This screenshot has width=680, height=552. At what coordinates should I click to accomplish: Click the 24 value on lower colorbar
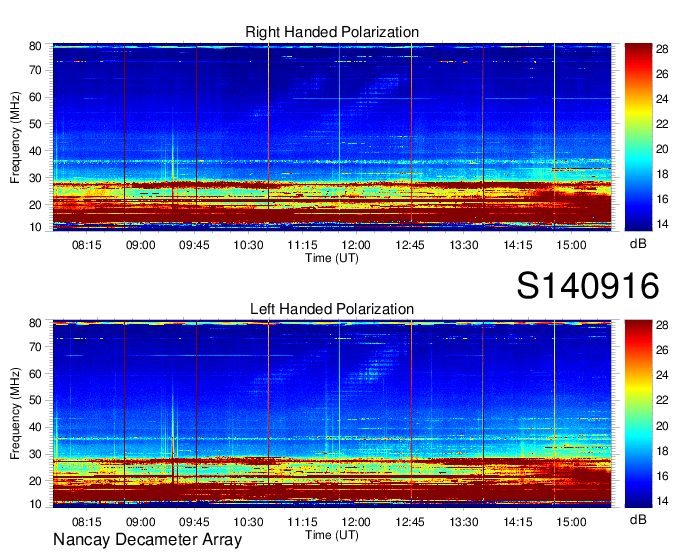click(662, 375)
